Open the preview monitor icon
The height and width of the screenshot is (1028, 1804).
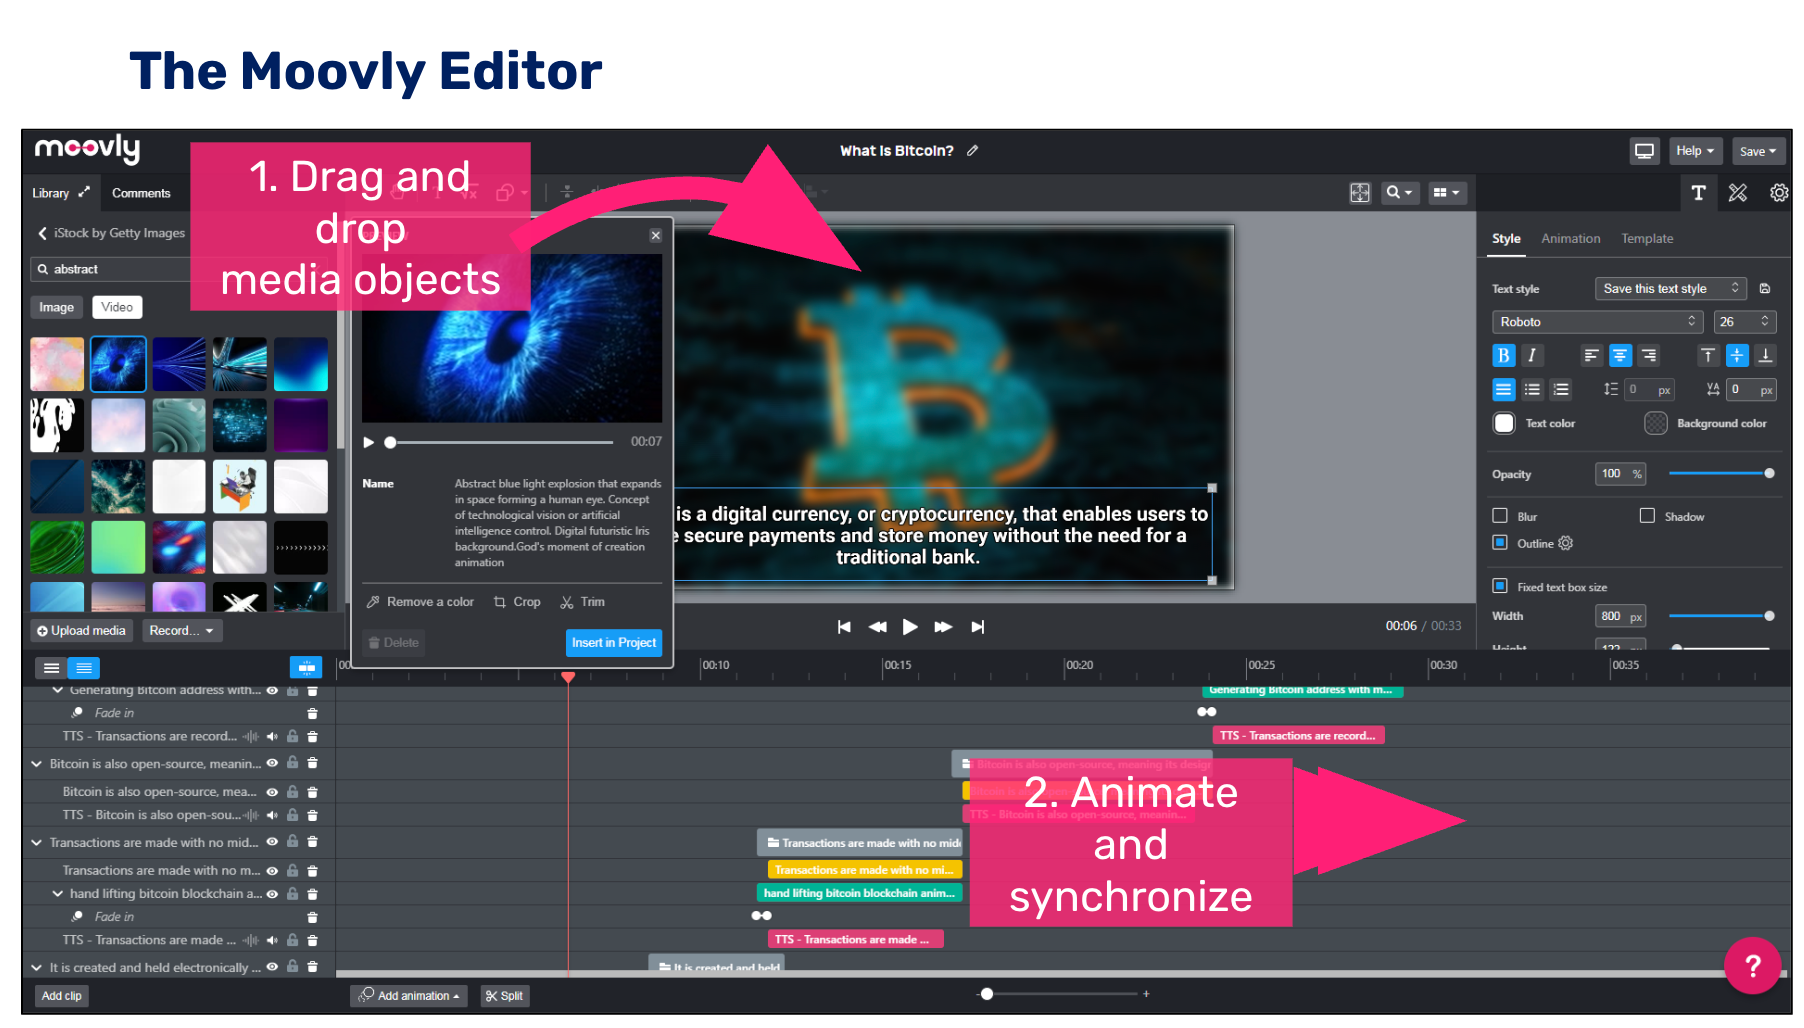pos(1644,151)
